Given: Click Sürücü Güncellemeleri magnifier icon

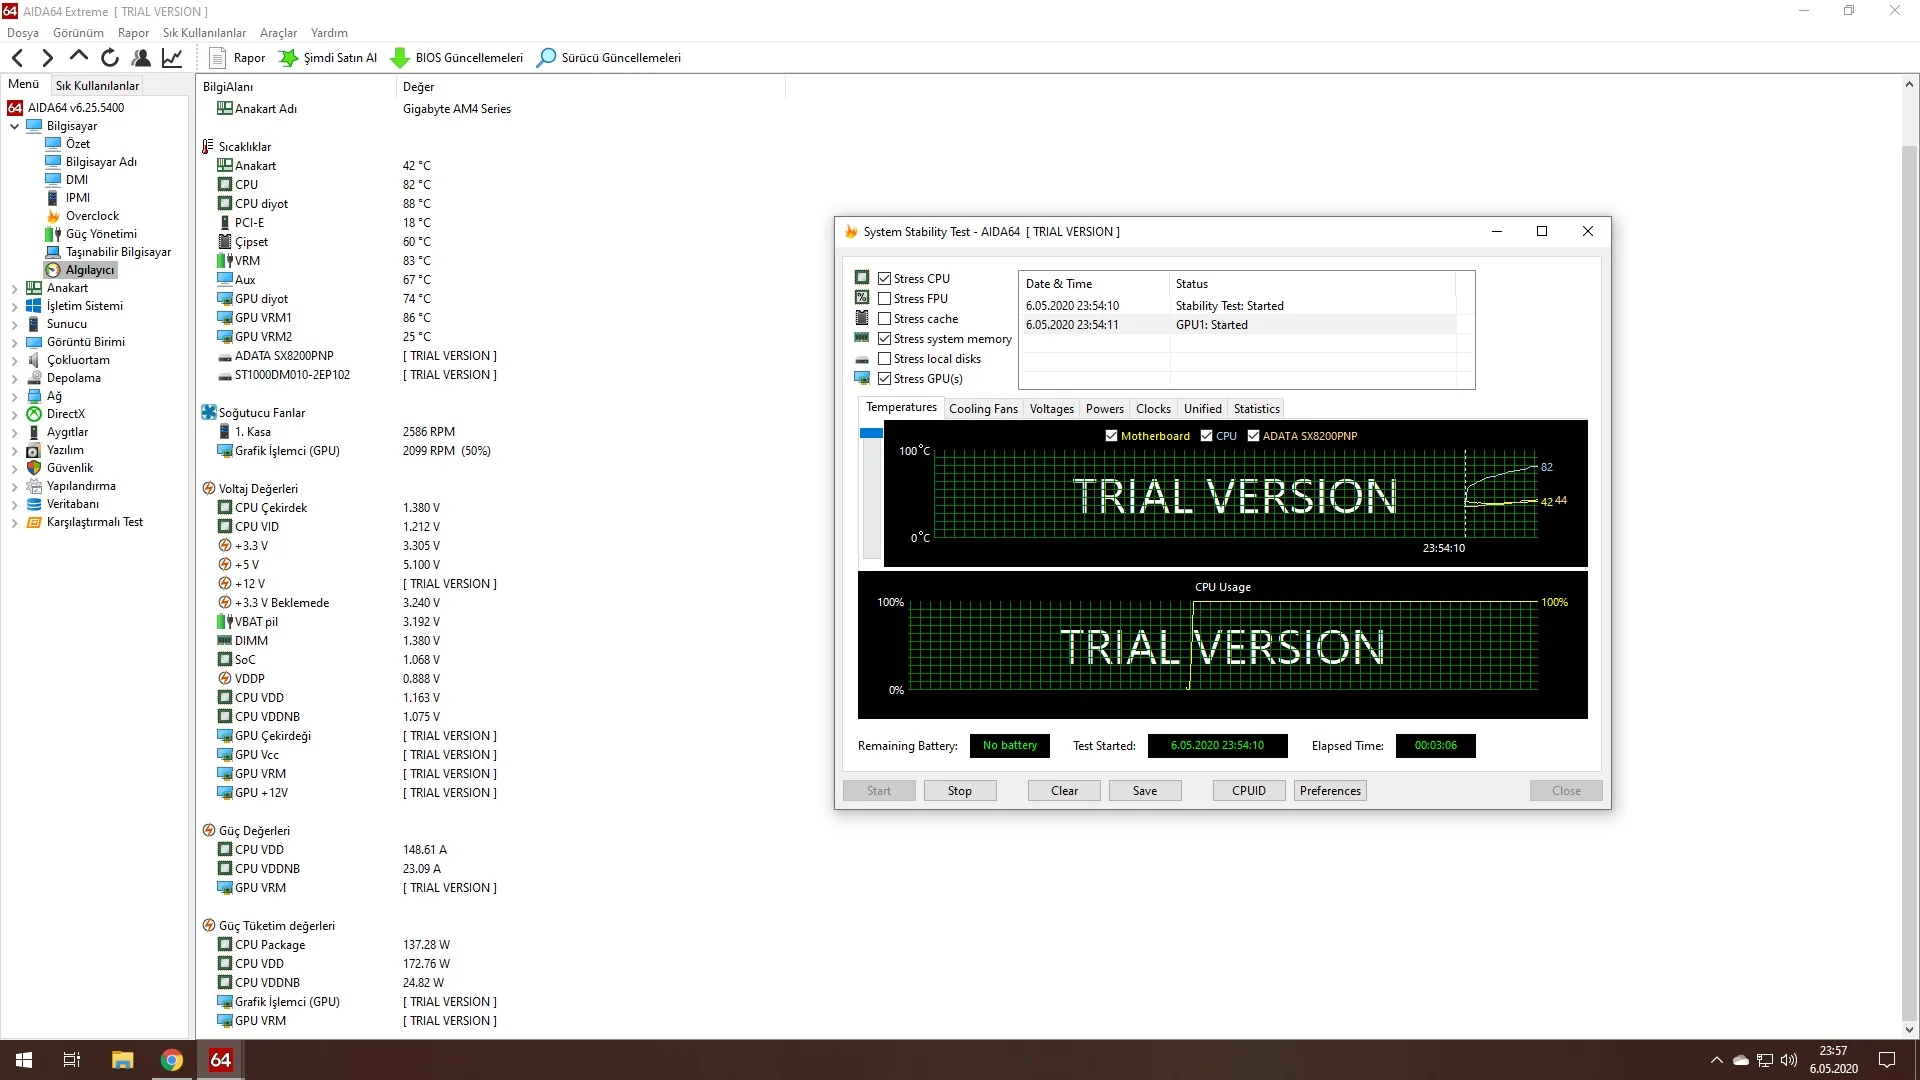Looking at the screenshot, I should tap(546, 58).
